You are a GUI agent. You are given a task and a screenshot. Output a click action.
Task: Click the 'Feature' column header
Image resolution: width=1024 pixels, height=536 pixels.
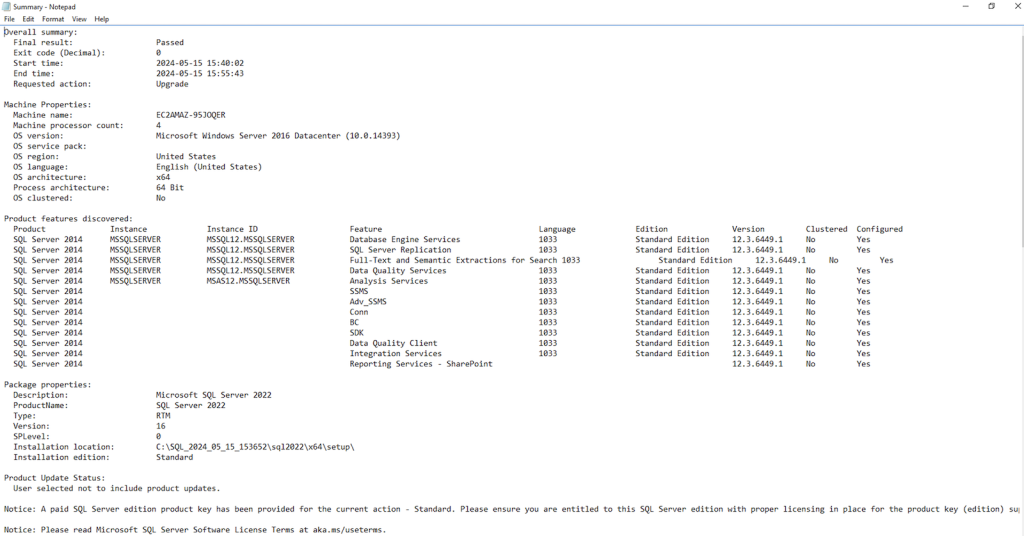(x=366, y=229)
